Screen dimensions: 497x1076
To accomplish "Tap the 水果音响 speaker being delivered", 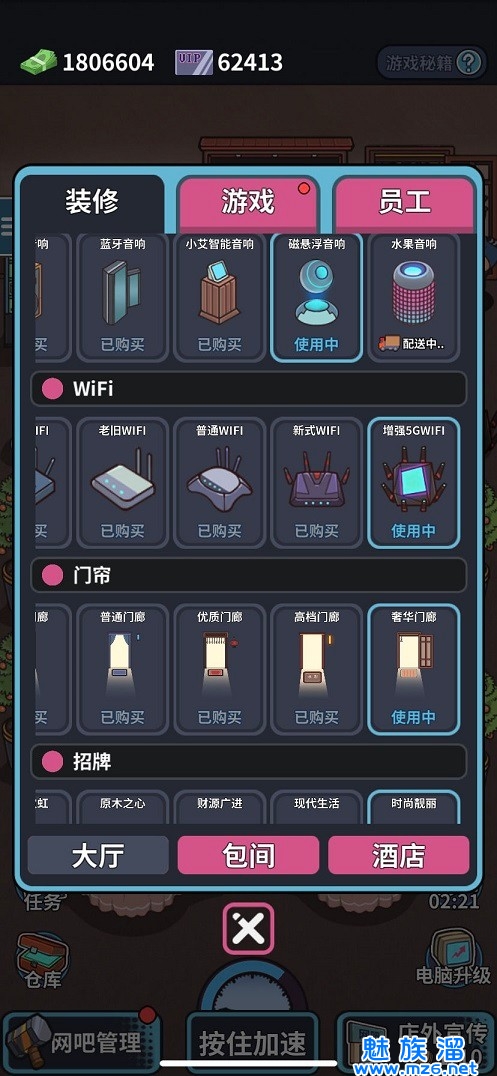I will pyautogui.click(x=413, y=297).
